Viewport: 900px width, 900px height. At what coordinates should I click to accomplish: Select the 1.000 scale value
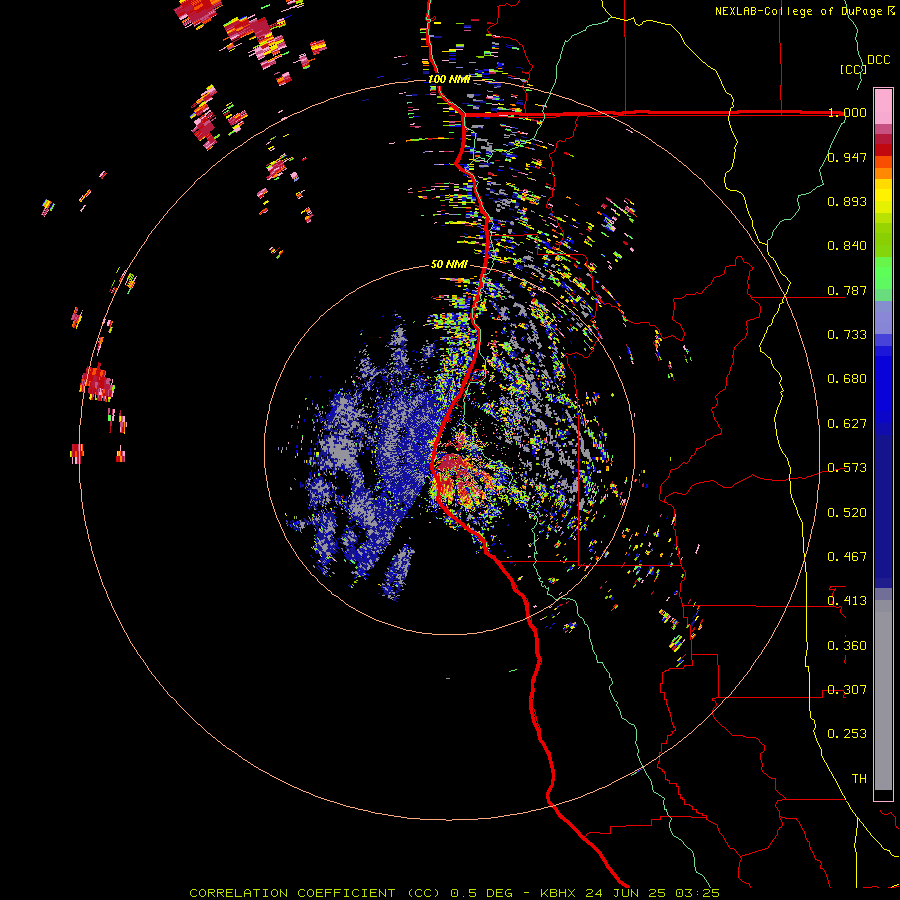(847, 112)
